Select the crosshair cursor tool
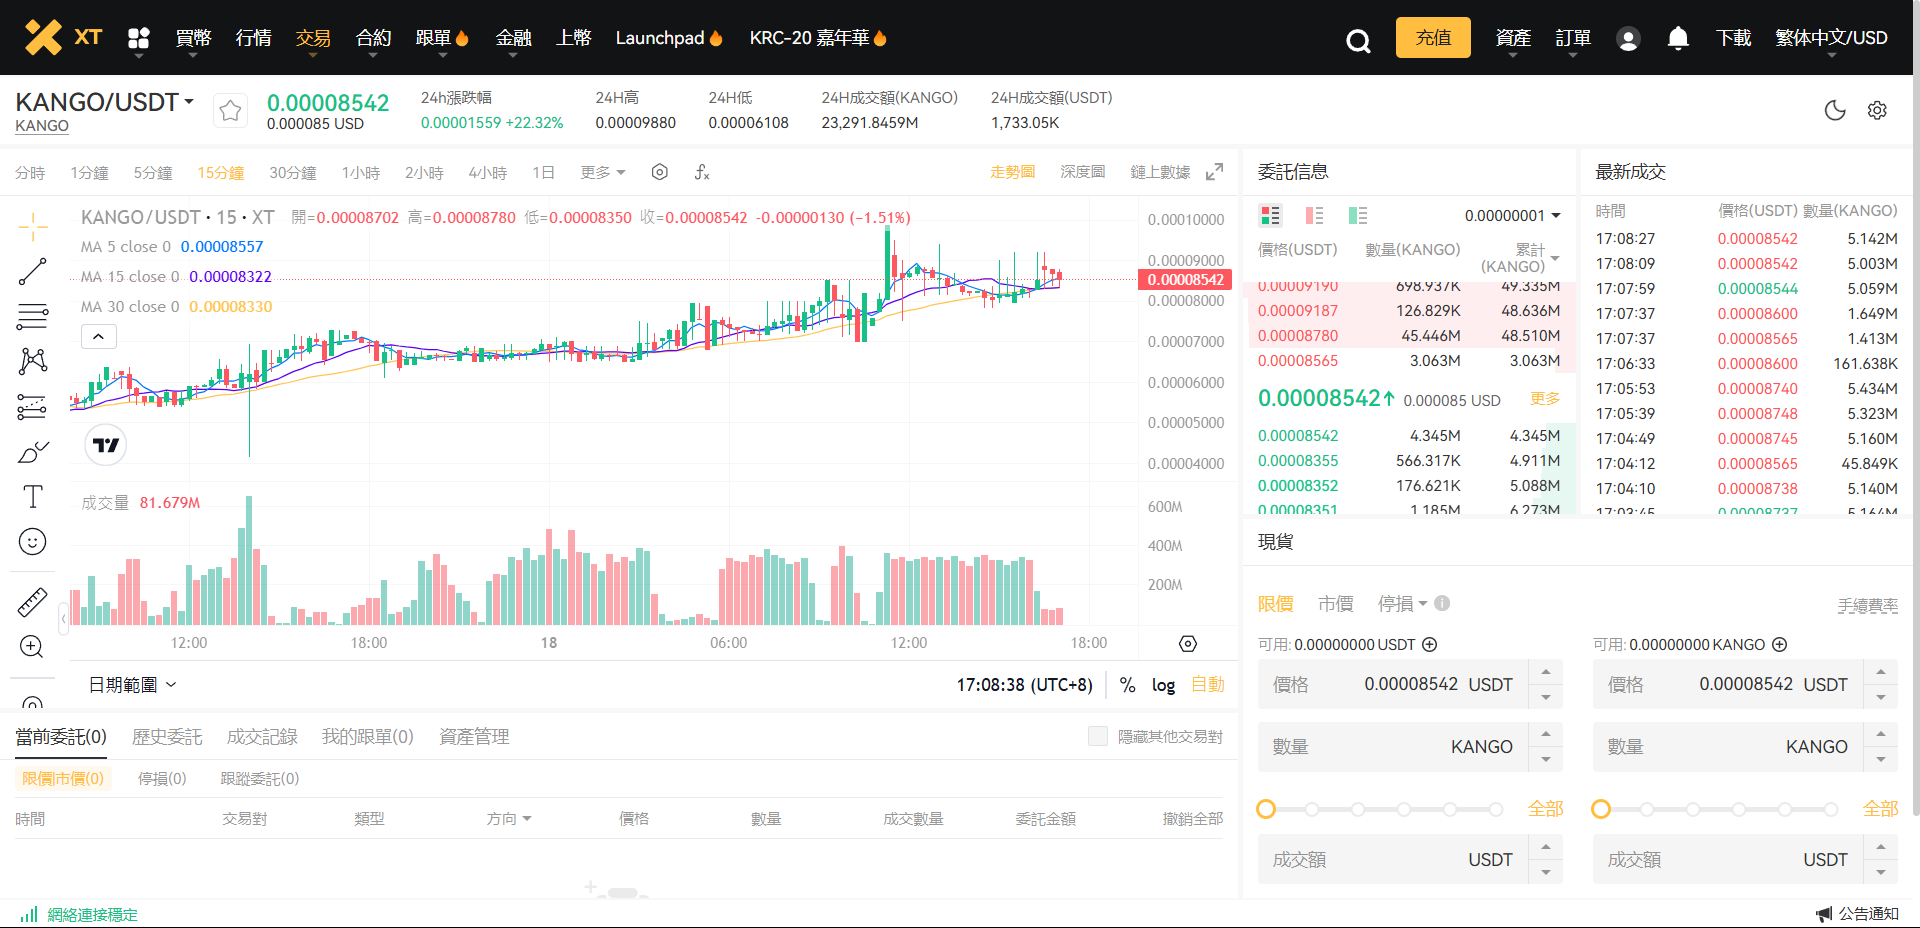Image resolution: width=1920 pixels, height=928 pixels. point(33,227)
